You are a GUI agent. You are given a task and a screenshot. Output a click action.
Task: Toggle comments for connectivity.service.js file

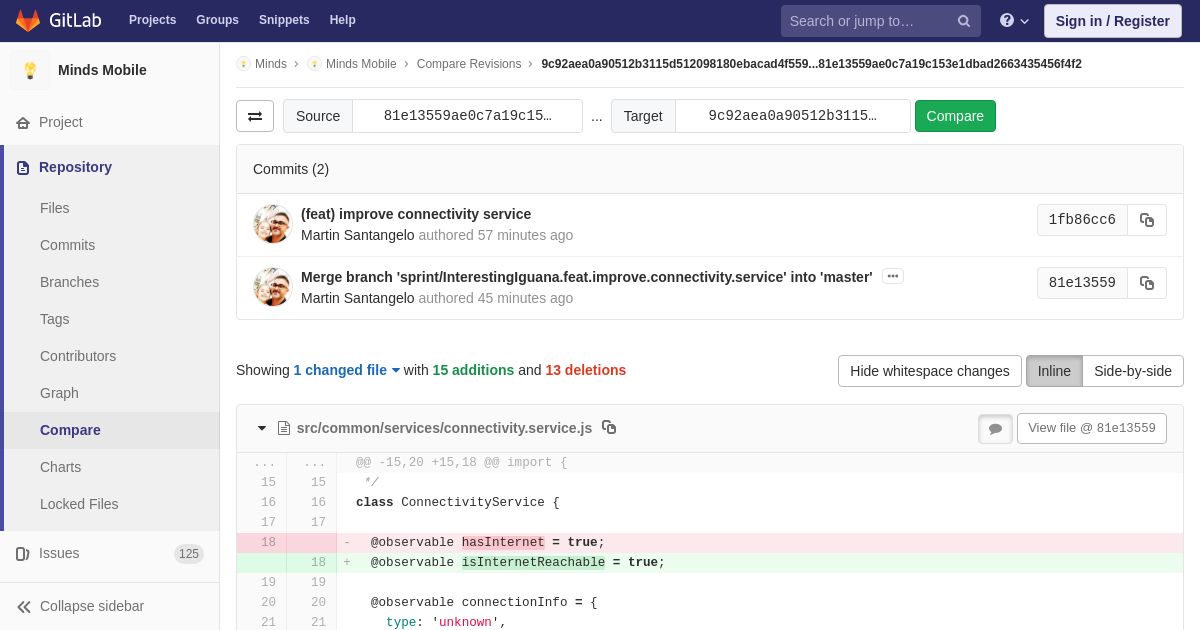995,429
